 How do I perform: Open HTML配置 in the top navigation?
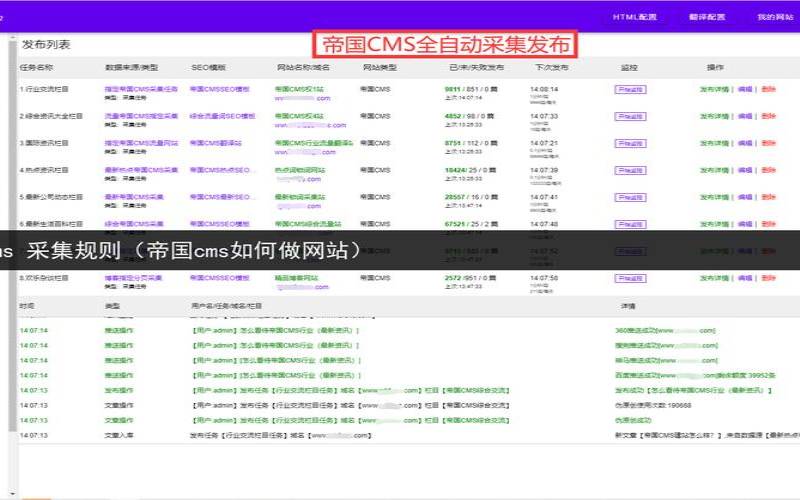635,17
